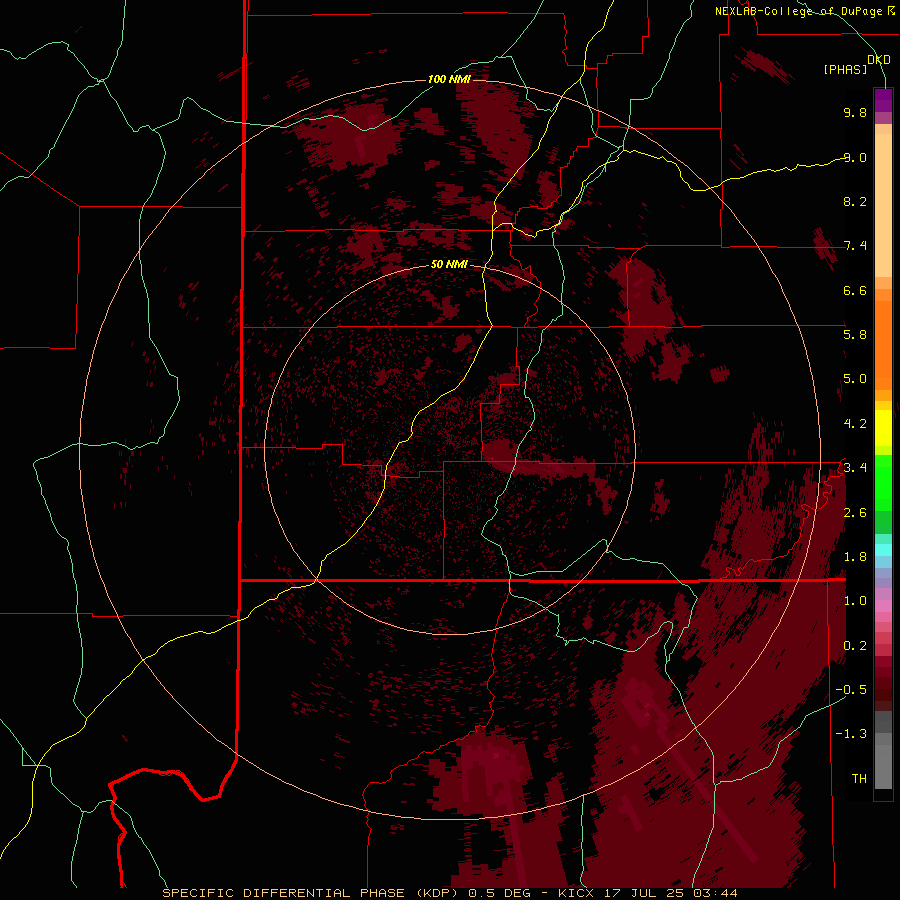
Task: Select the 2.6 value on color scale
Action: pyautogui.click(x=855, y=513)
